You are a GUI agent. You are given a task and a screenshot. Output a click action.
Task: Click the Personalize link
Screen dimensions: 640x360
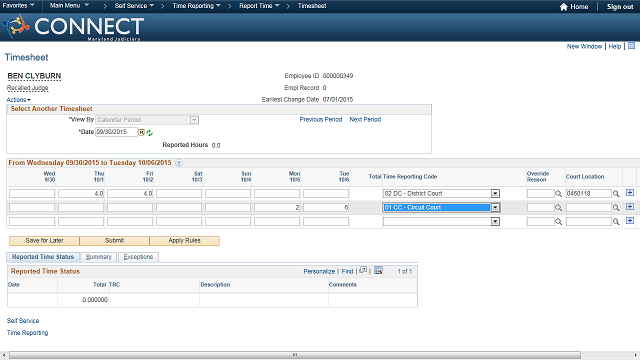coord(319,271)
